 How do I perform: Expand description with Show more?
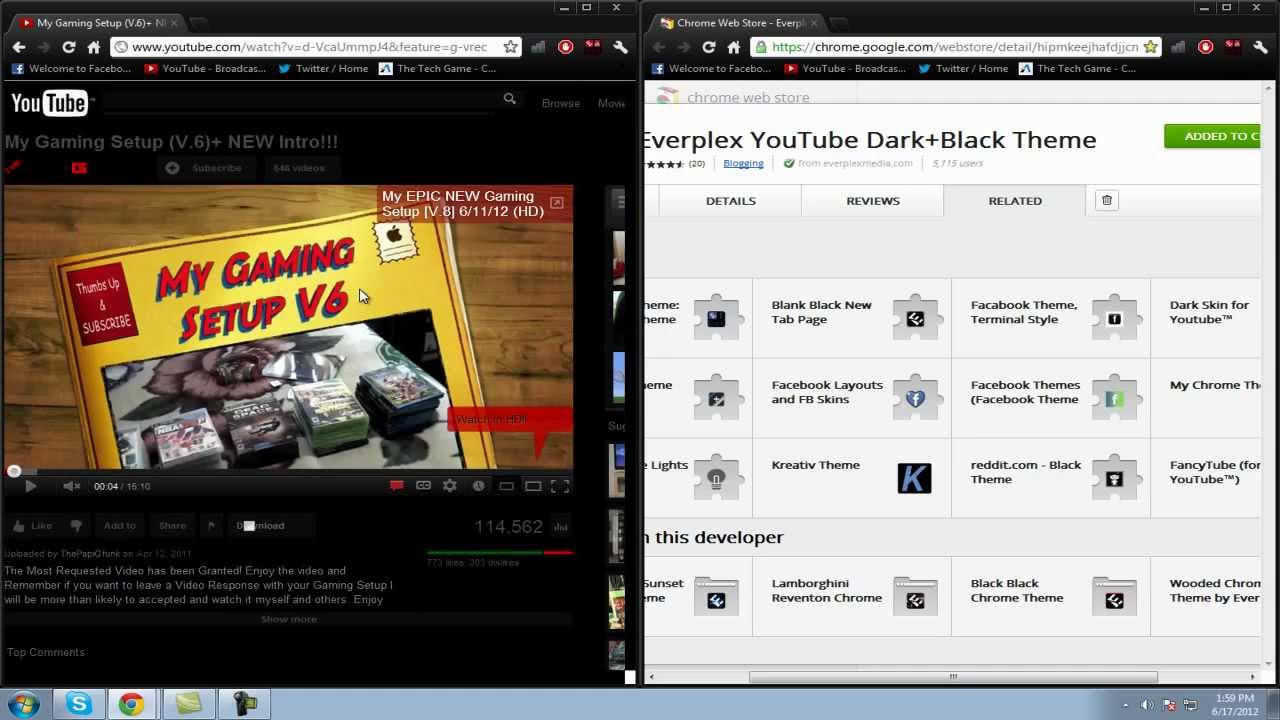pyautogui.click(x=289, y=619)
